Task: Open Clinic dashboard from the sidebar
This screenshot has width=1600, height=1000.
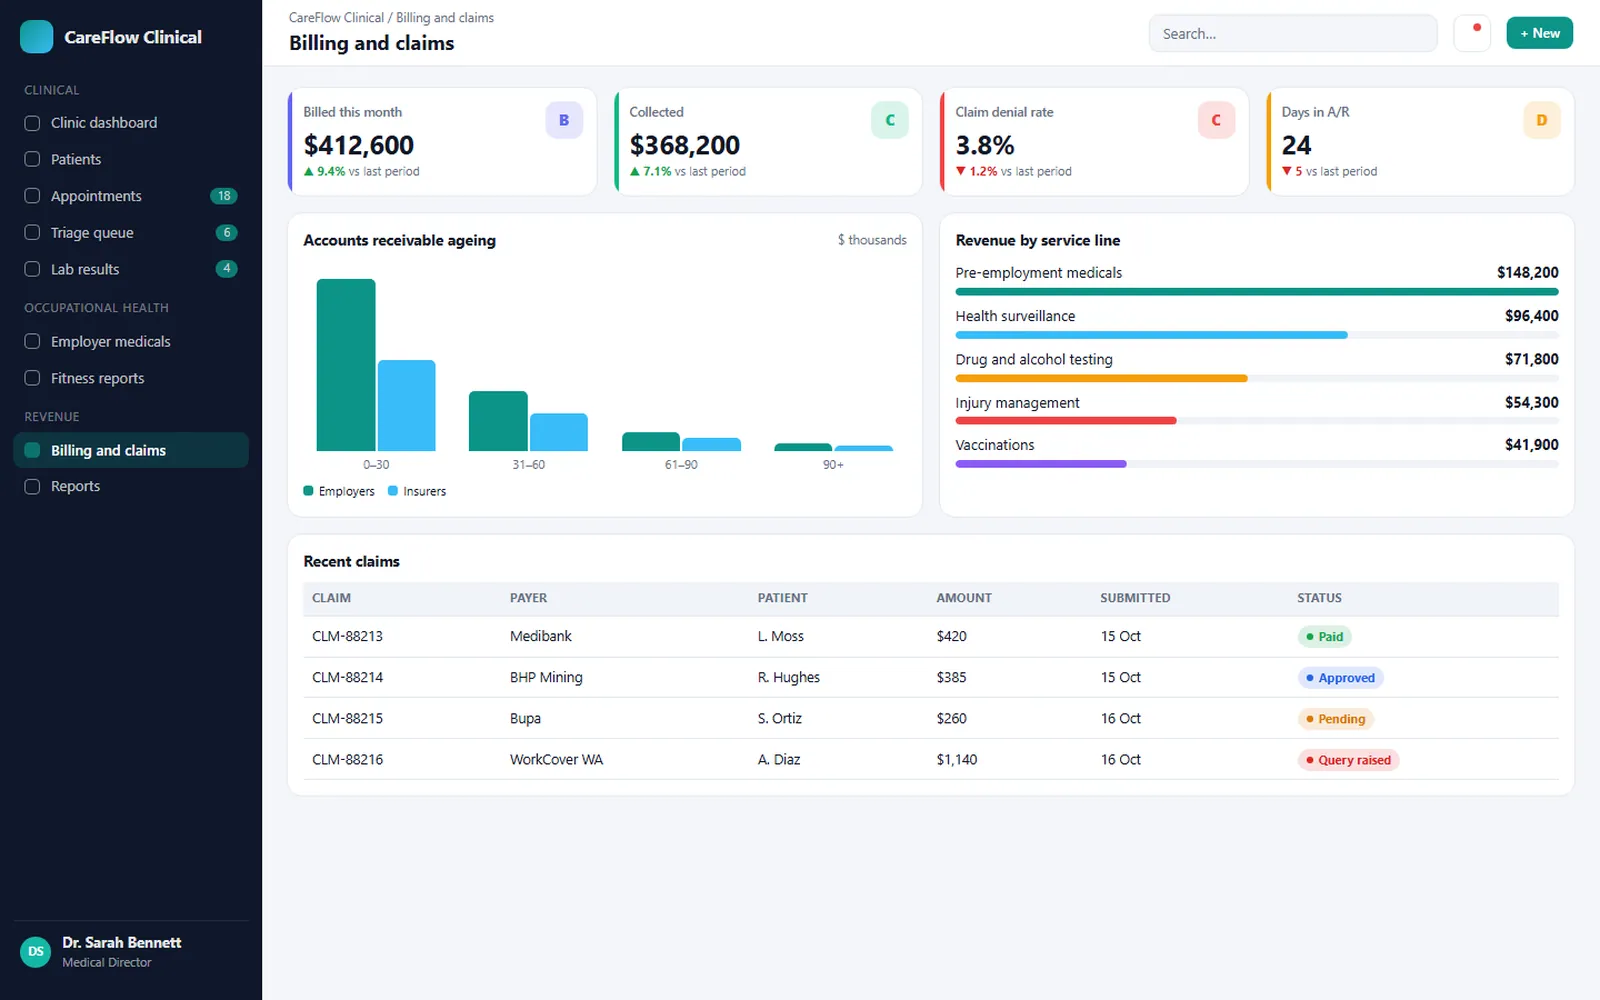Action: tap(131, 123)
